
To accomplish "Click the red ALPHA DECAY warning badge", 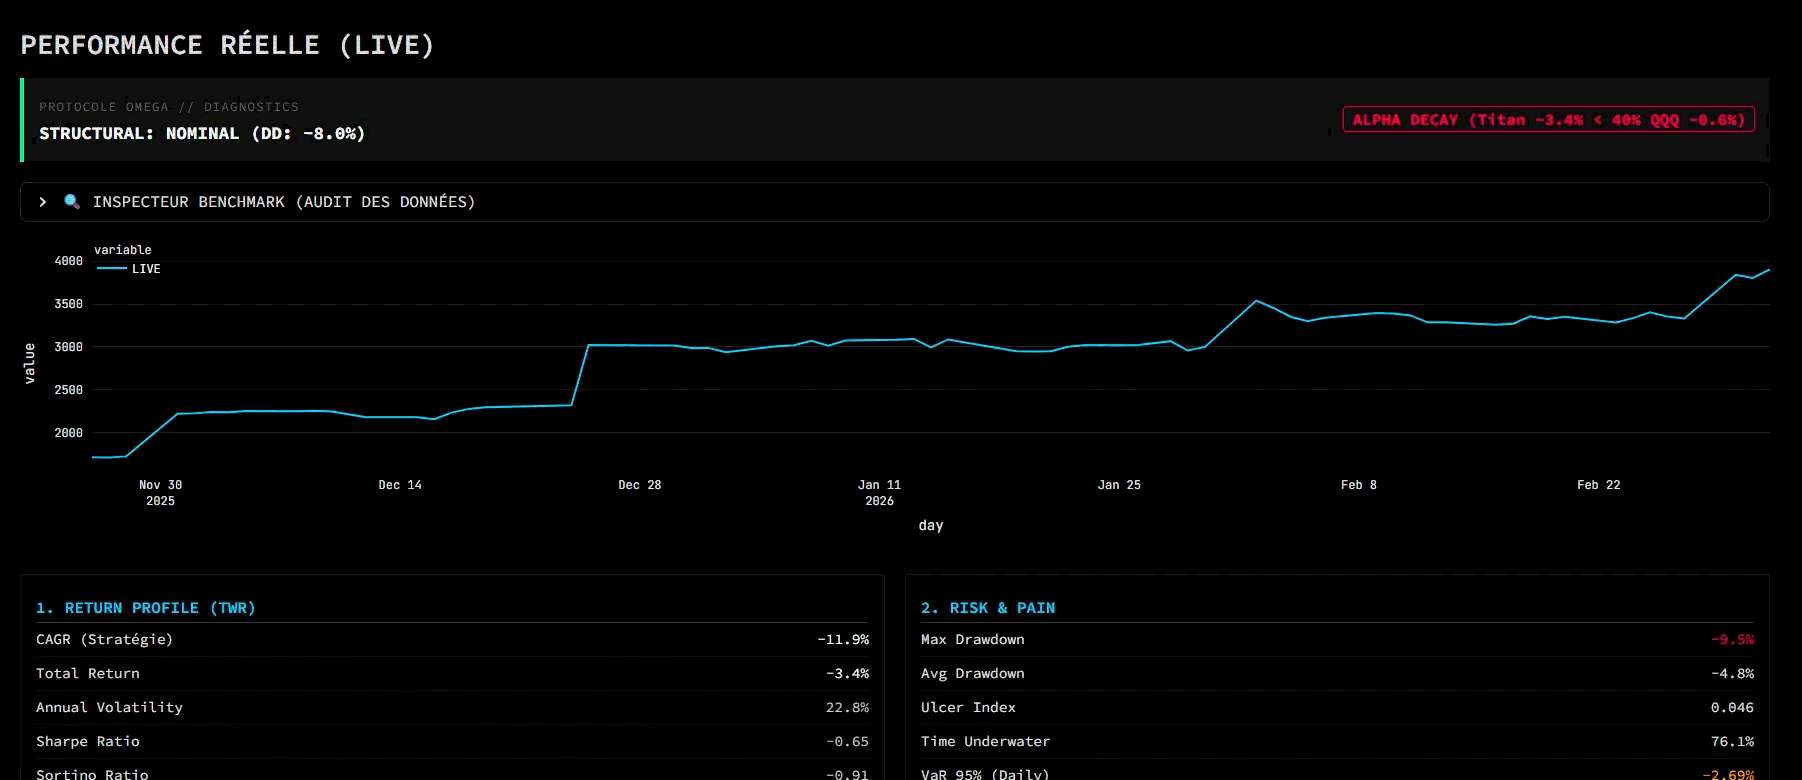I will pos(1547,120).
